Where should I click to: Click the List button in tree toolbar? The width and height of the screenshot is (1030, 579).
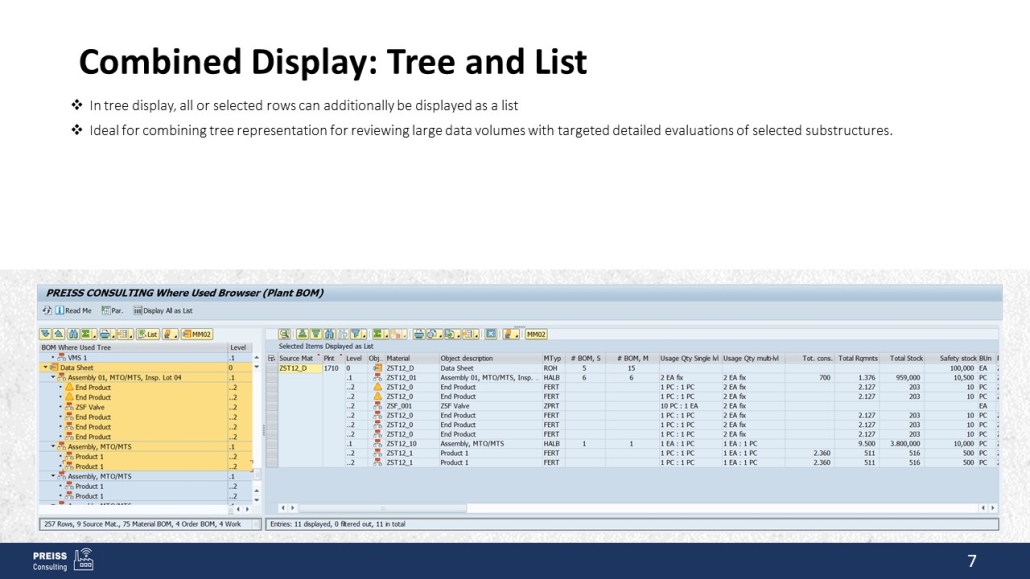pyautogui.click(x=148, y=334)
